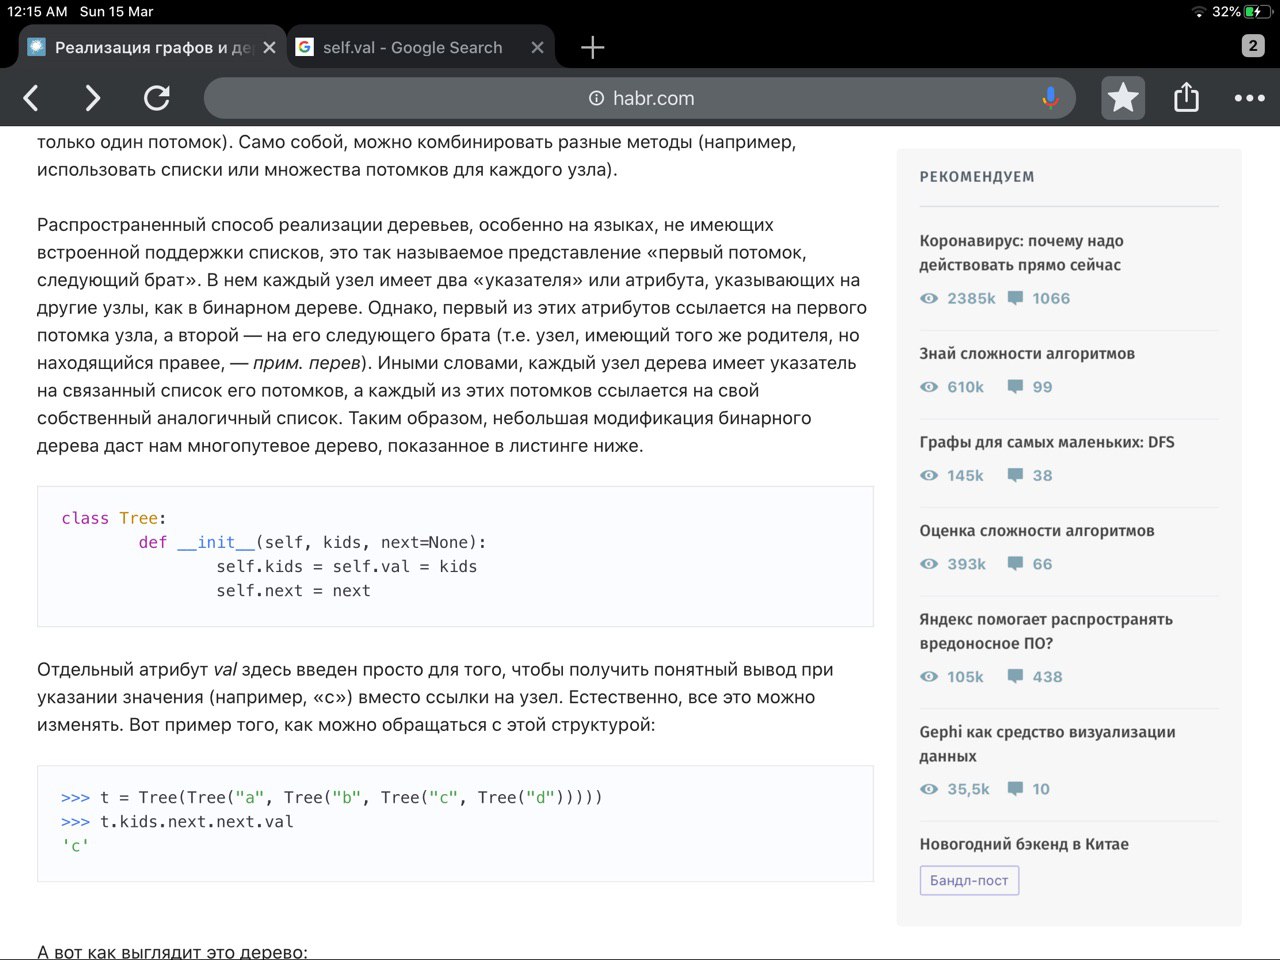Add a new browser tab
The width and height of the screenshot is (1280, 960).
click(x=592, y=47)
